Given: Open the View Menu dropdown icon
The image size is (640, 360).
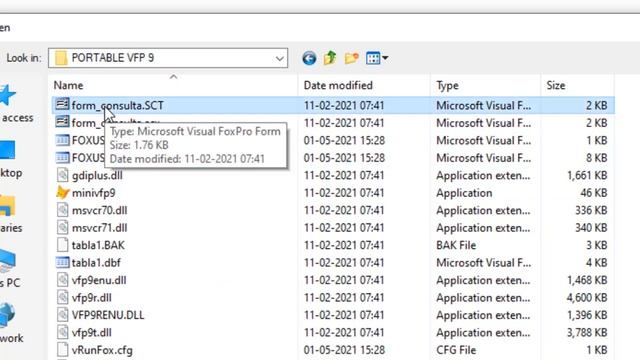Looking at the screenshot, I should tap(377, 58).
